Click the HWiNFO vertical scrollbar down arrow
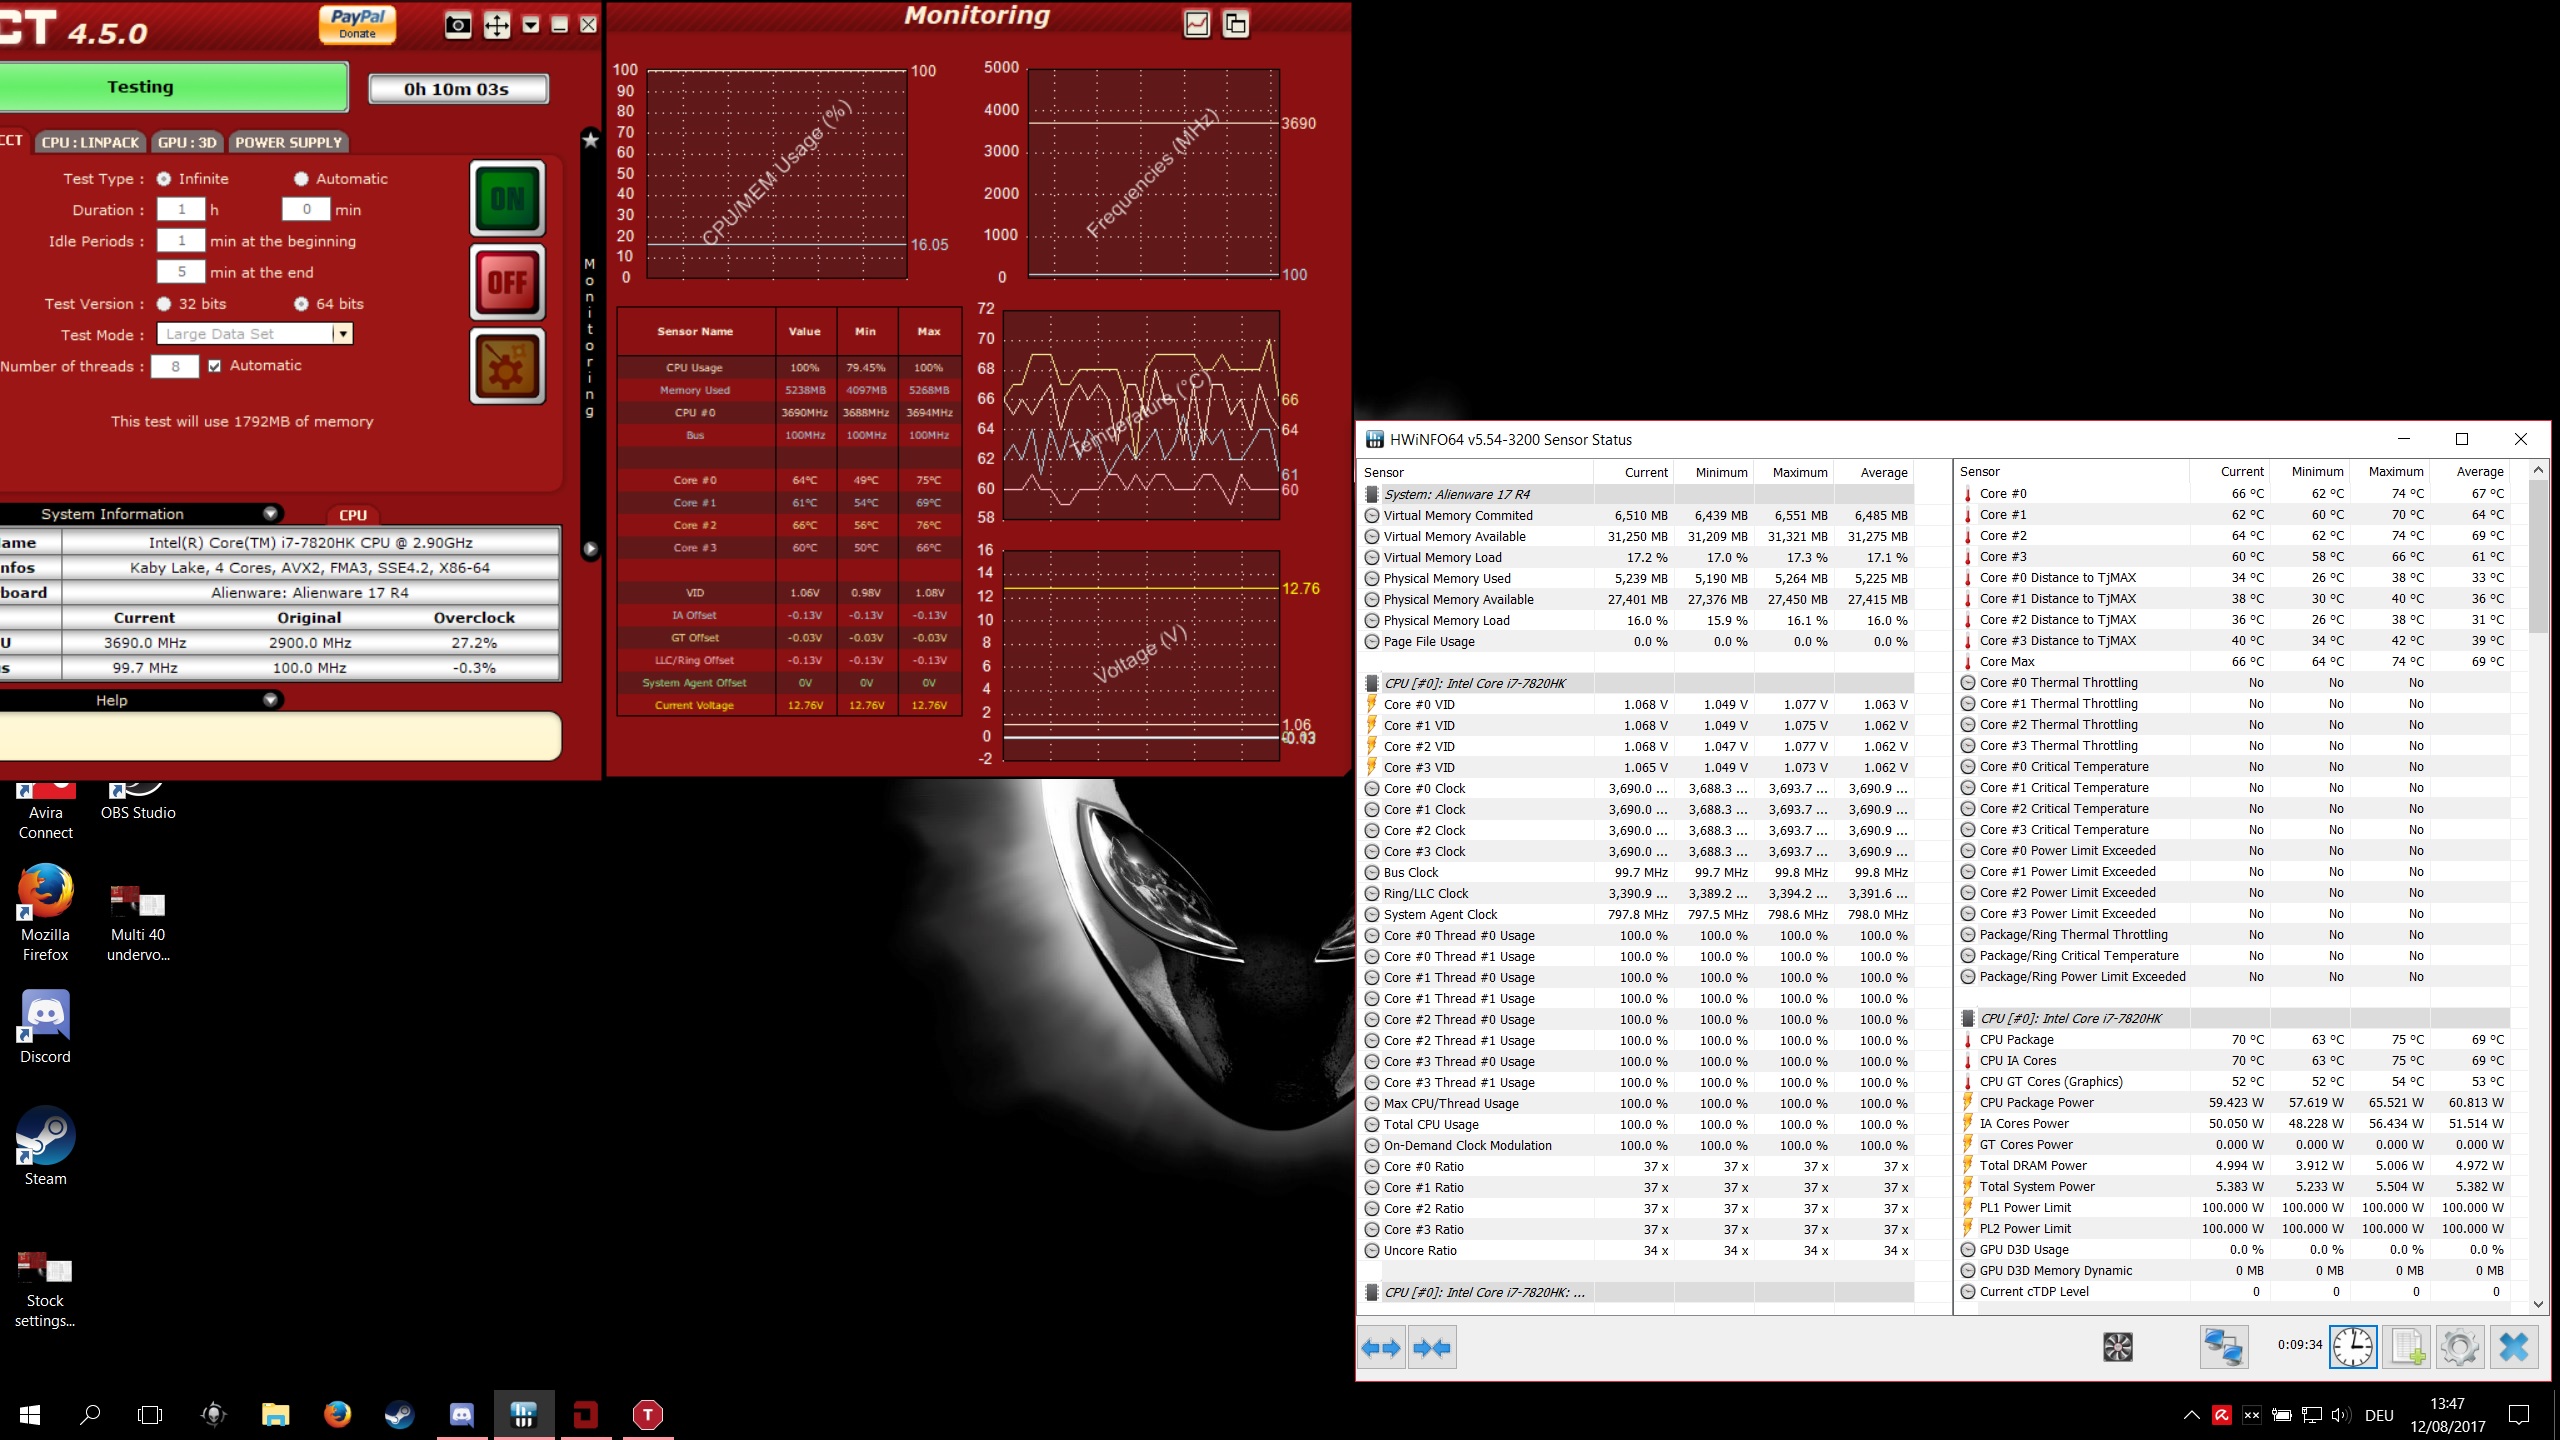 (2538, 1304)
